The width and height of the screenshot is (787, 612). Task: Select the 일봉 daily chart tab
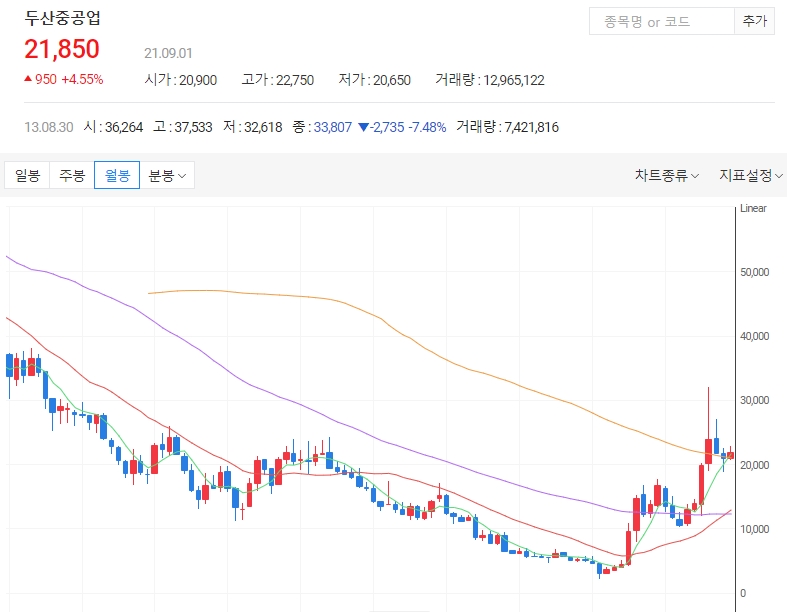tap(27, 175)
